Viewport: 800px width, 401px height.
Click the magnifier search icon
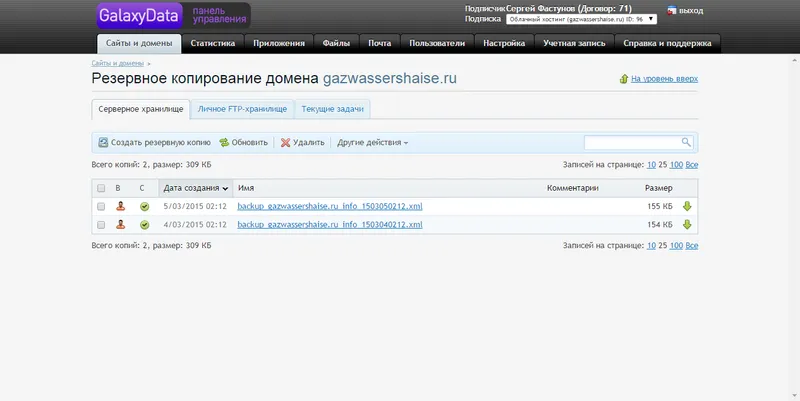686,142
